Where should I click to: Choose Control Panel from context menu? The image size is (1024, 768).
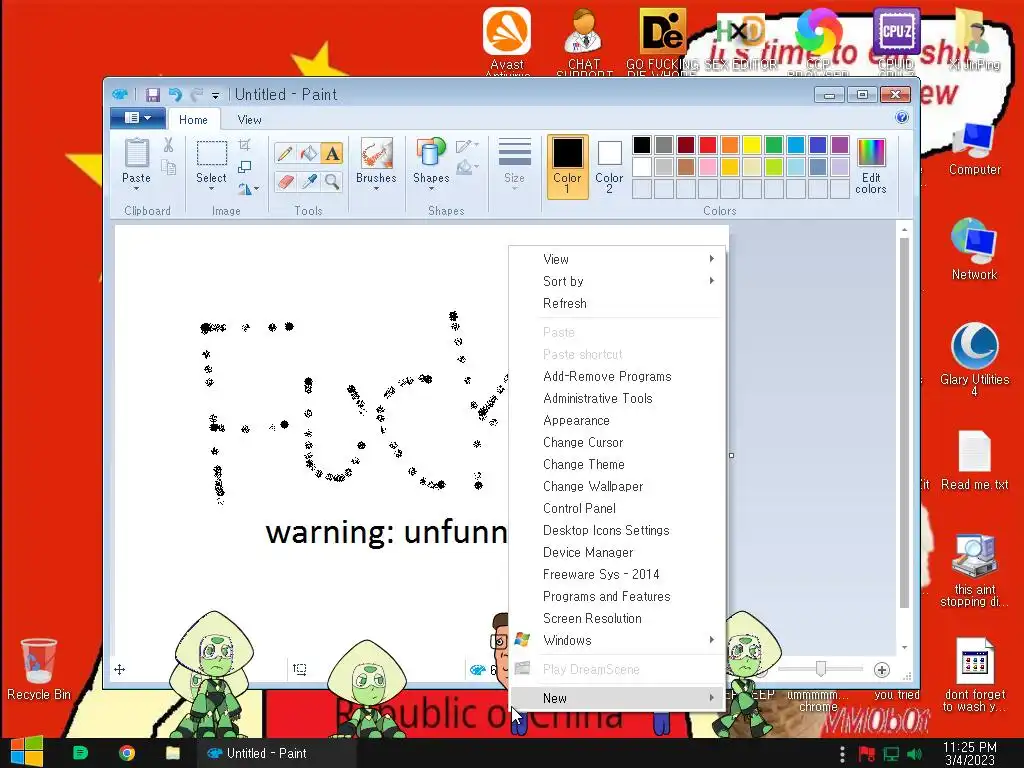617,509
